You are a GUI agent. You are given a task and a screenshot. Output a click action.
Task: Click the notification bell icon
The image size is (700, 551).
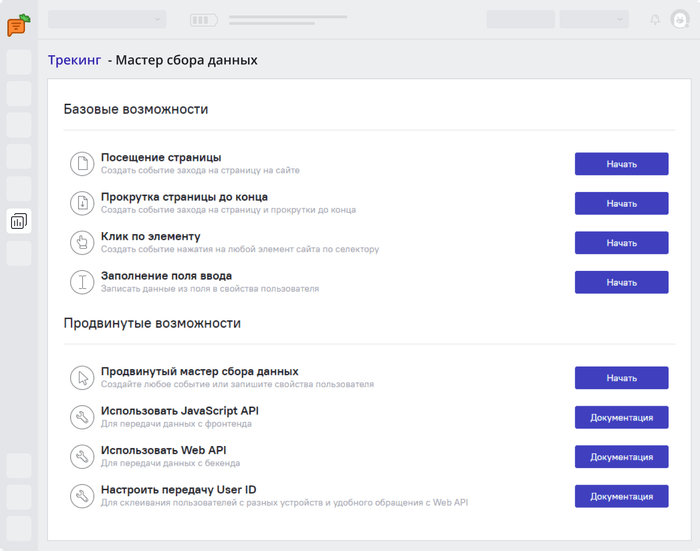point(655,19)
